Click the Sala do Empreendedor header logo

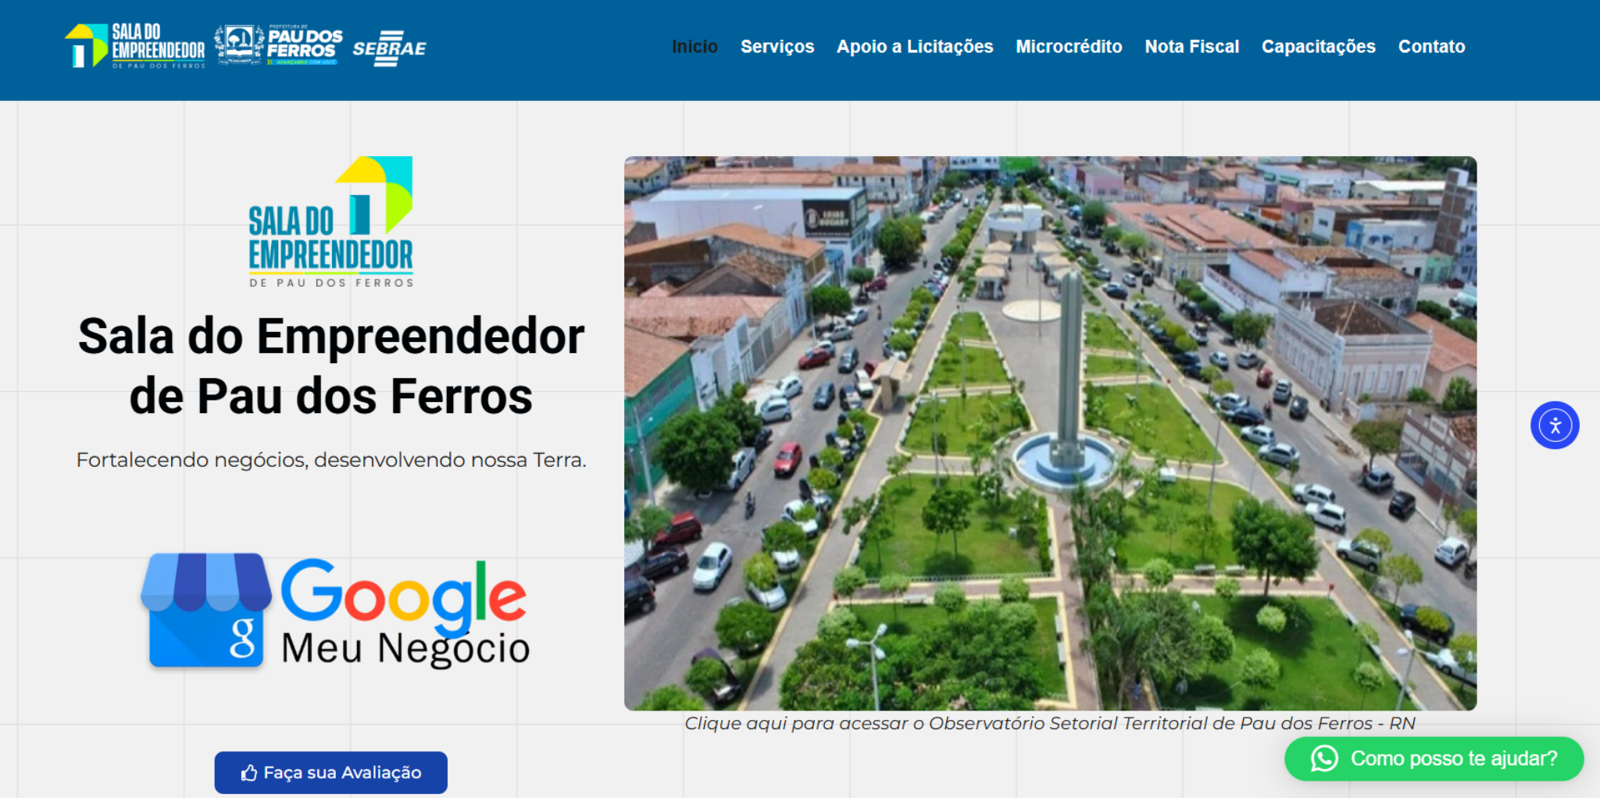pos(135,46)
